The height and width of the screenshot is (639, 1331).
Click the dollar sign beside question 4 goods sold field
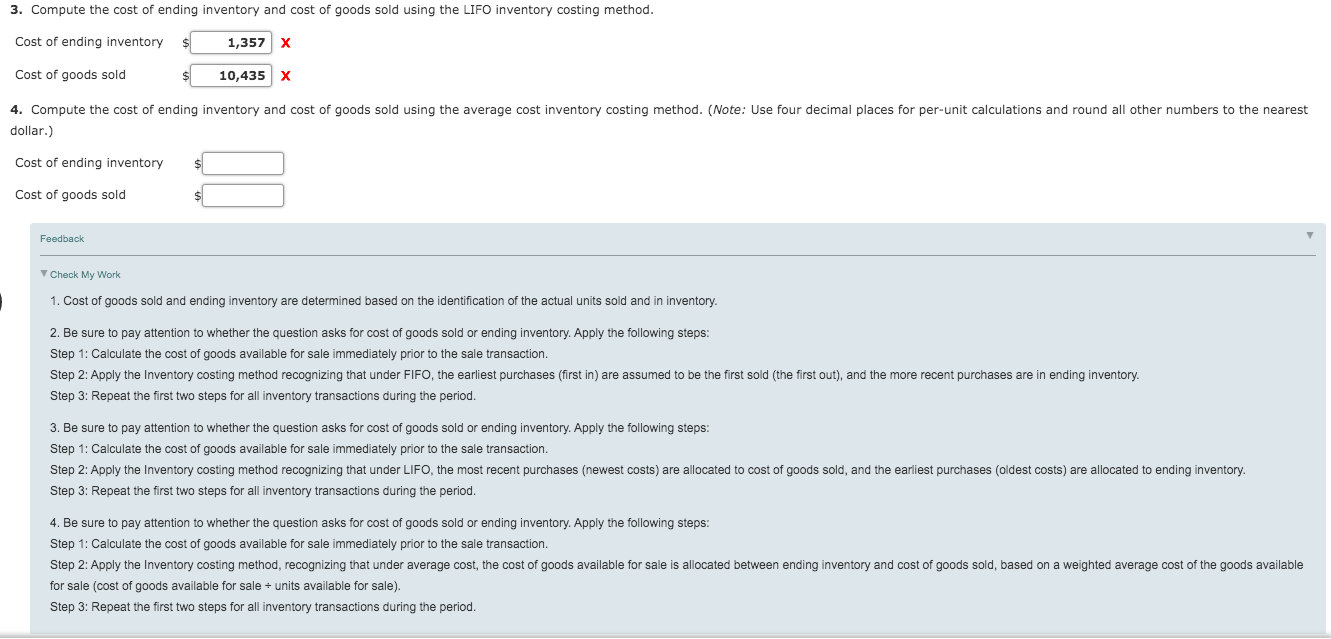[196, 195]
